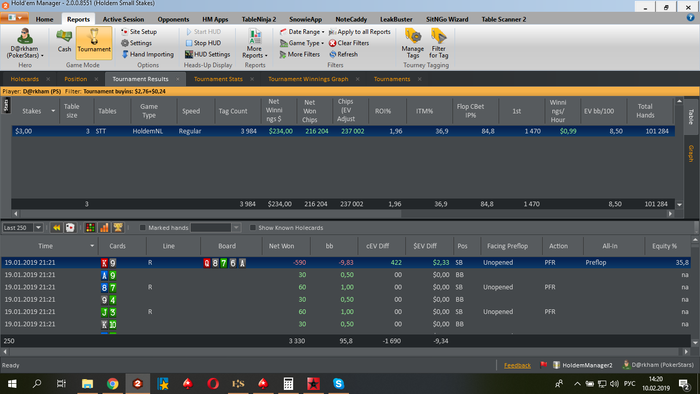Image resolution: width=700 pixels, height=394 pixels.
Task: Switch to the Home ribbon tab
Action: pos(44,19)
